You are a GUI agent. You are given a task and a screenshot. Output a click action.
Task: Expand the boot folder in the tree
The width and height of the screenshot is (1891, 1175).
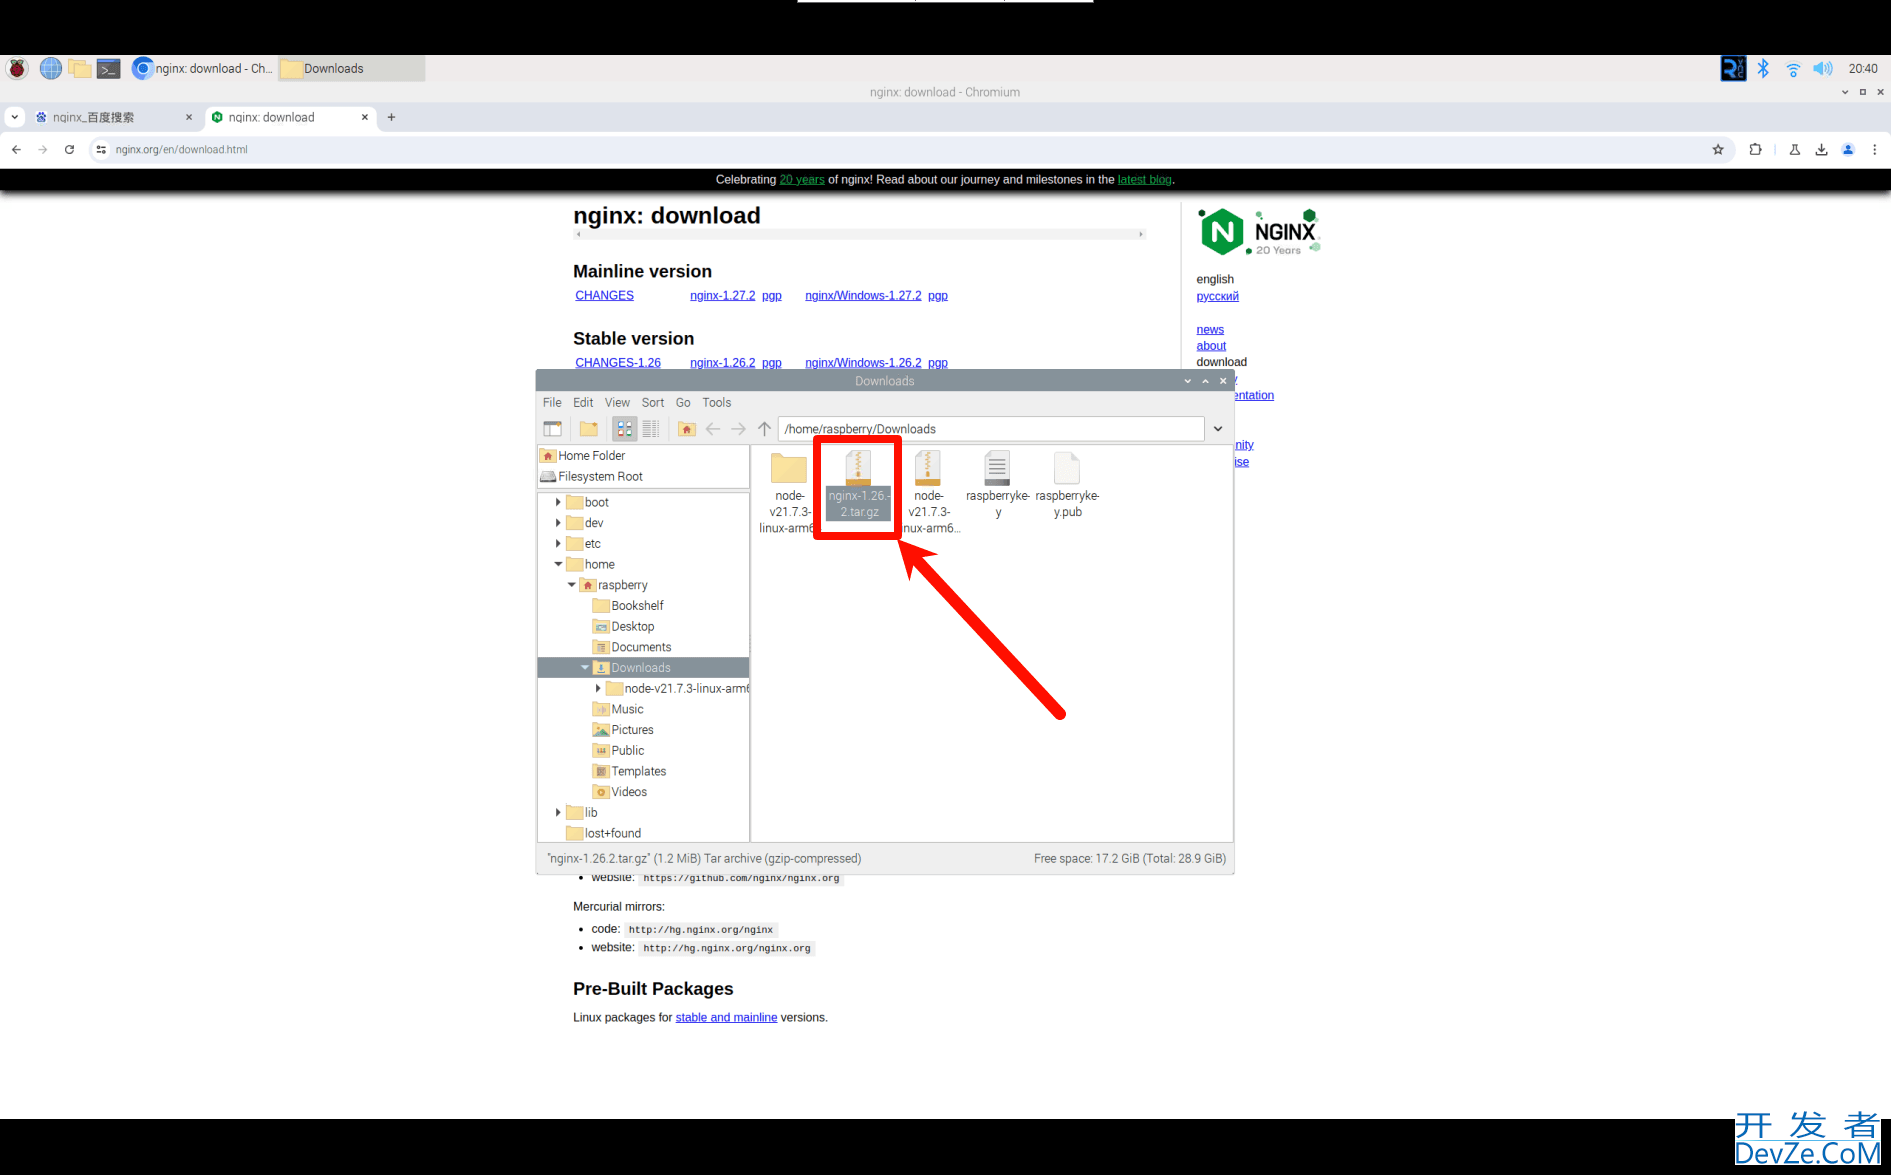[558, 502]
